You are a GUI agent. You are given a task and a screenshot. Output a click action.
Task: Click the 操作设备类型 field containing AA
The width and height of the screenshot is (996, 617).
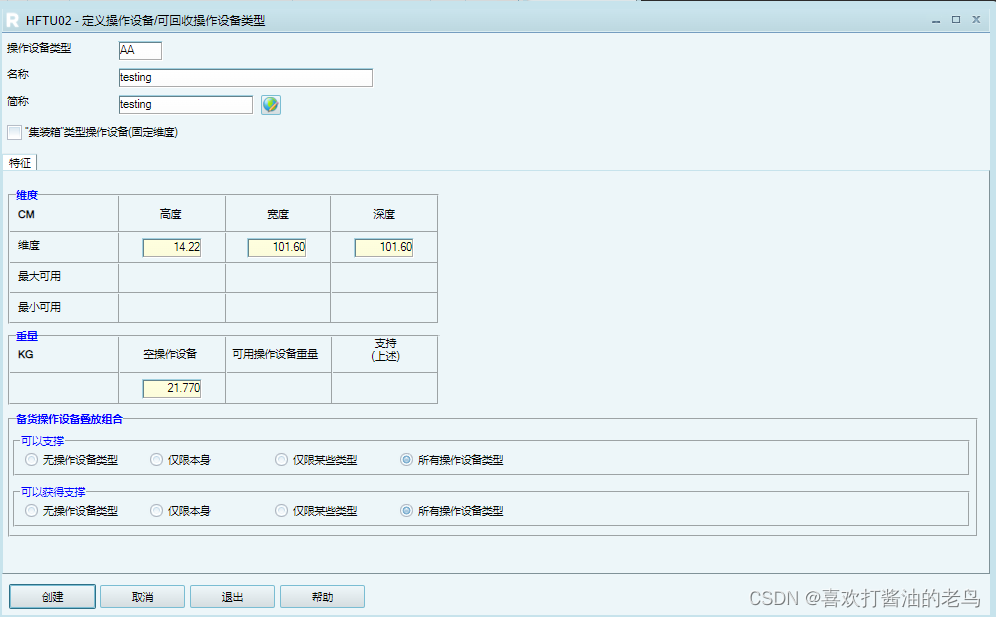139,49
